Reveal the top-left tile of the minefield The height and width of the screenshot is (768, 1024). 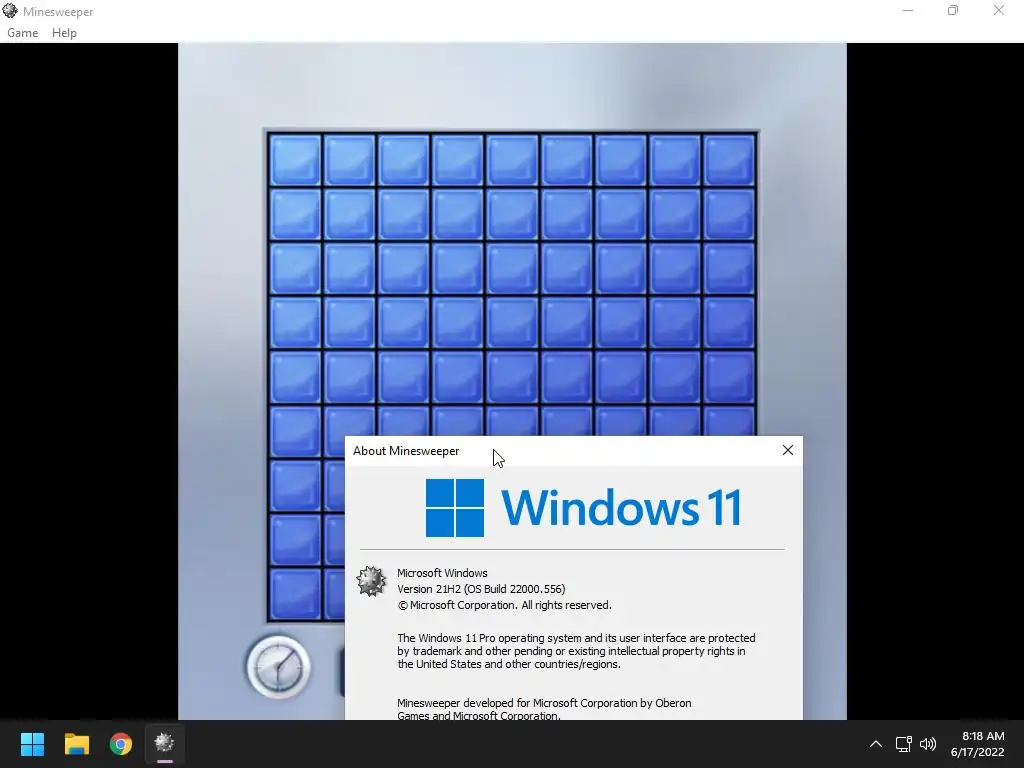(x=295, y=160)
